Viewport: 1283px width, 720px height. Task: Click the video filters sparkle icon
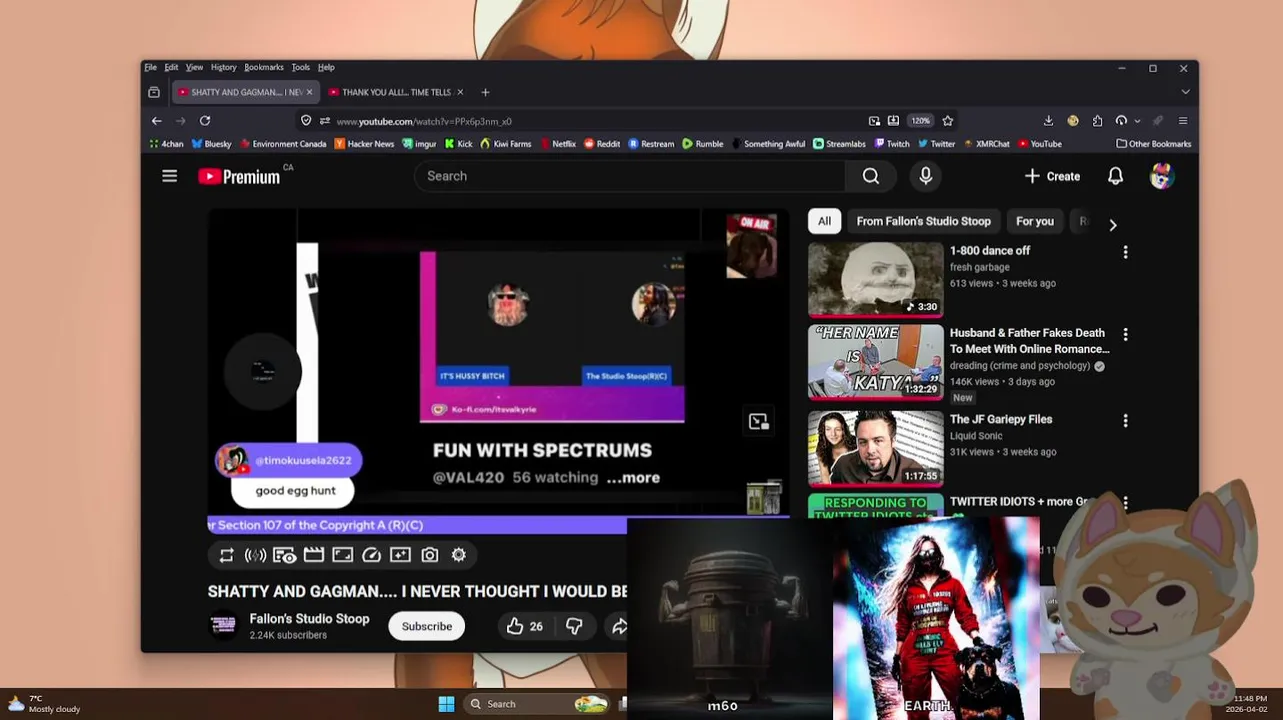coord(400,555)
